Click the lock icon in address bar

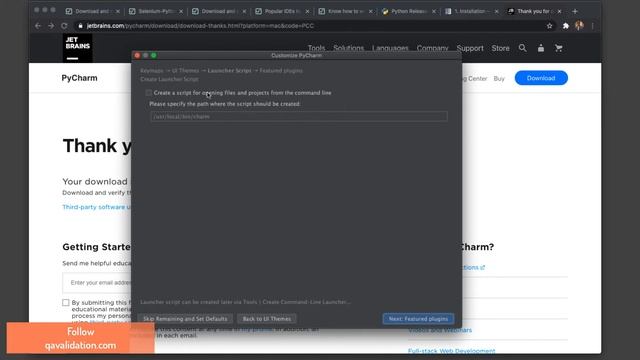point(80,26)
